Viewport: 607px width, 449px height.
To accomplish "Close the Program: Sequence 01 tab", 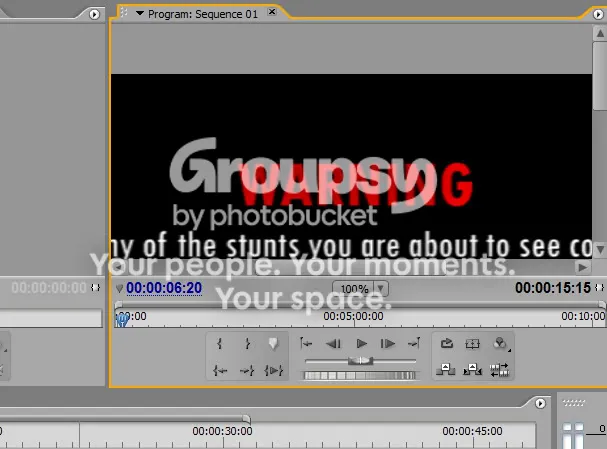I will click(272, 12).
